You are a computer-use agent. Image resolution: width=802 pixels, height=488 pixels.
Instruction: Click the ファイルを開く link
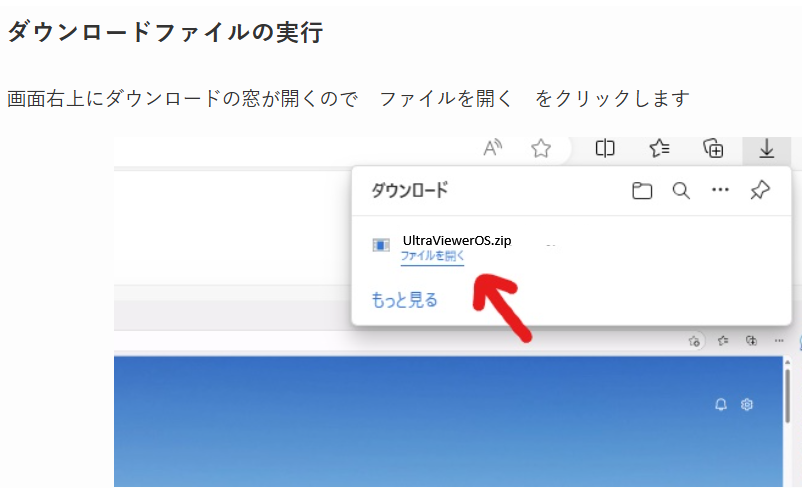[432, 256]
